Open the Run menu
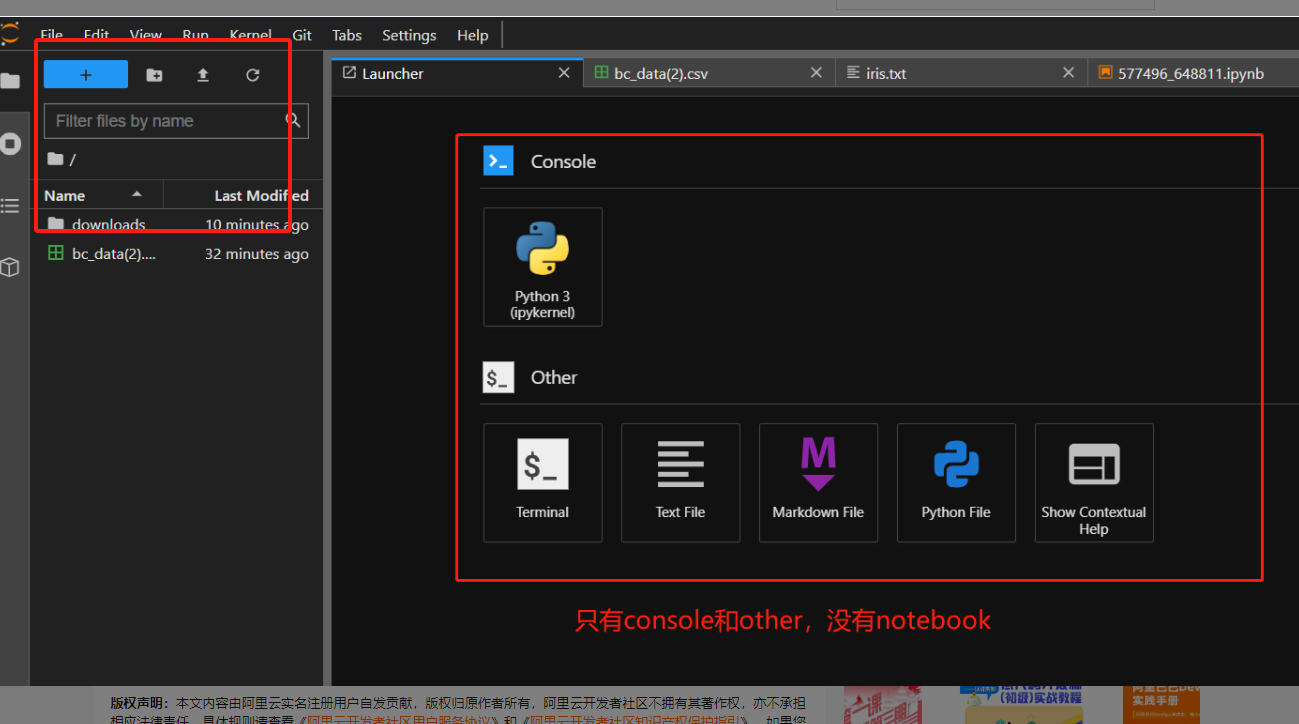The width and height of the screenshot is (1299, 724). pos(196,35)
